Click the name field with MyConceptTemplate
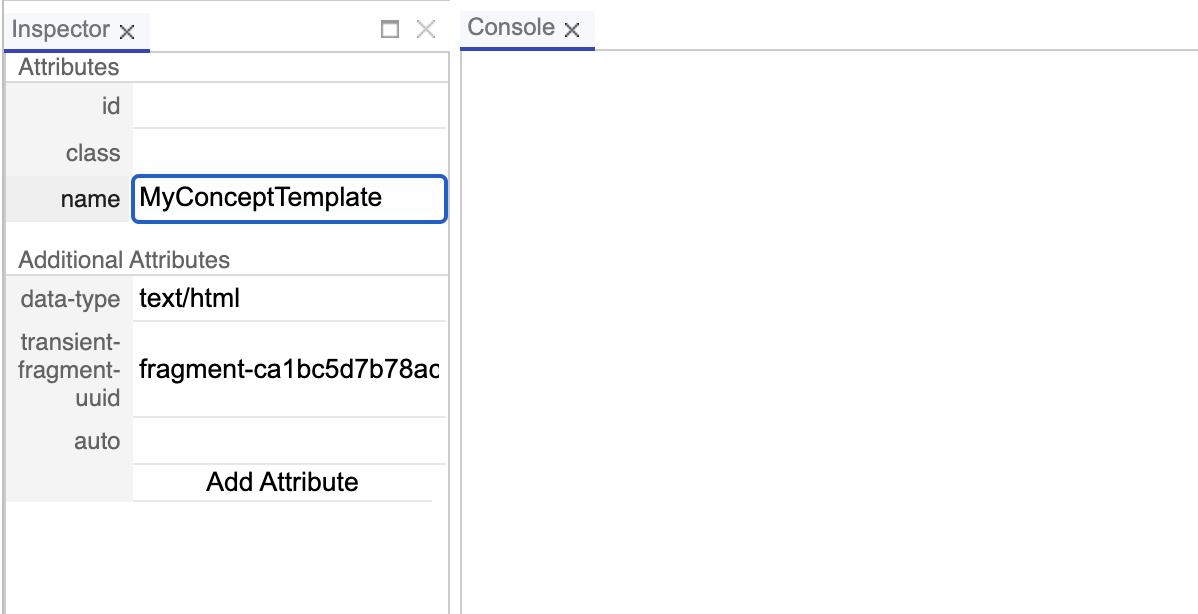The width and height of the screenshot is (1198, 614). tap(289, 198)
